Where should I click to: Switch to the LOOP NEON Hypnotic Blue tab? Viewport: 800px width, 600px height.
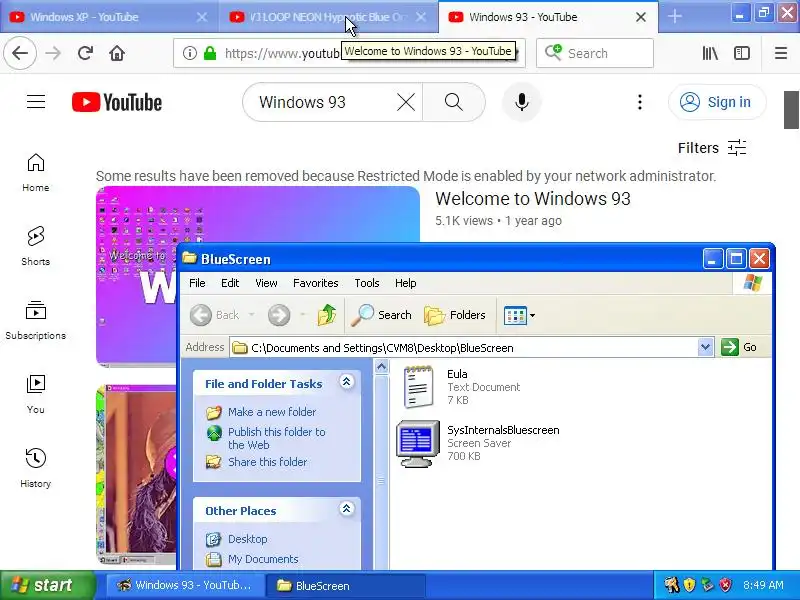pyautogui.click(x=327, y=17)
